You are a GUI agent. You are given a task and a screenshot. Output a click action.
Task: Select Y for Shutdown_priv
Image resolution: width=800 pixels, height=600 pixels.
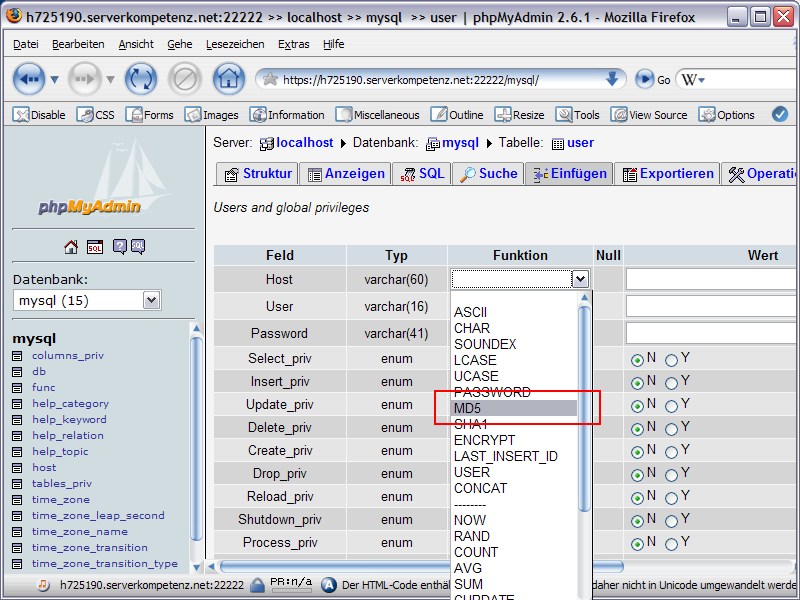[671, 521]
